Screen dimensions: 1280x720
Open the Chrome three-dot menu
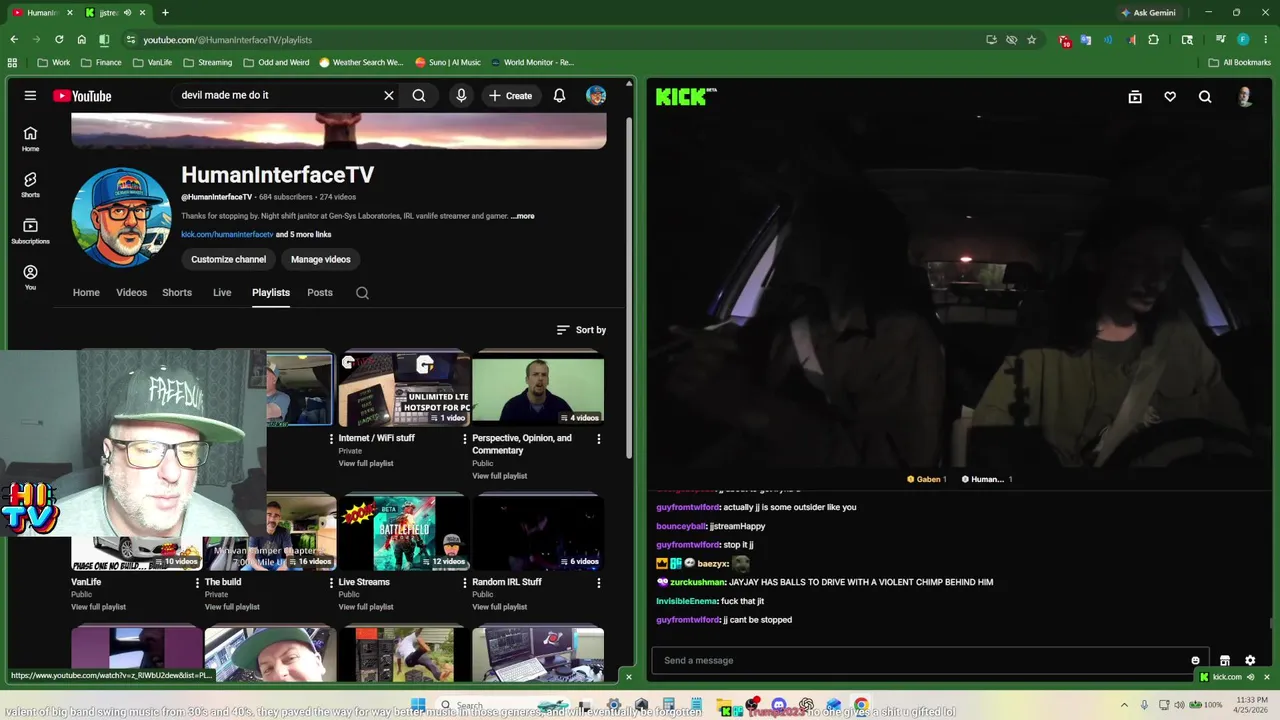pyautogui.click(x=1265, y=40)
